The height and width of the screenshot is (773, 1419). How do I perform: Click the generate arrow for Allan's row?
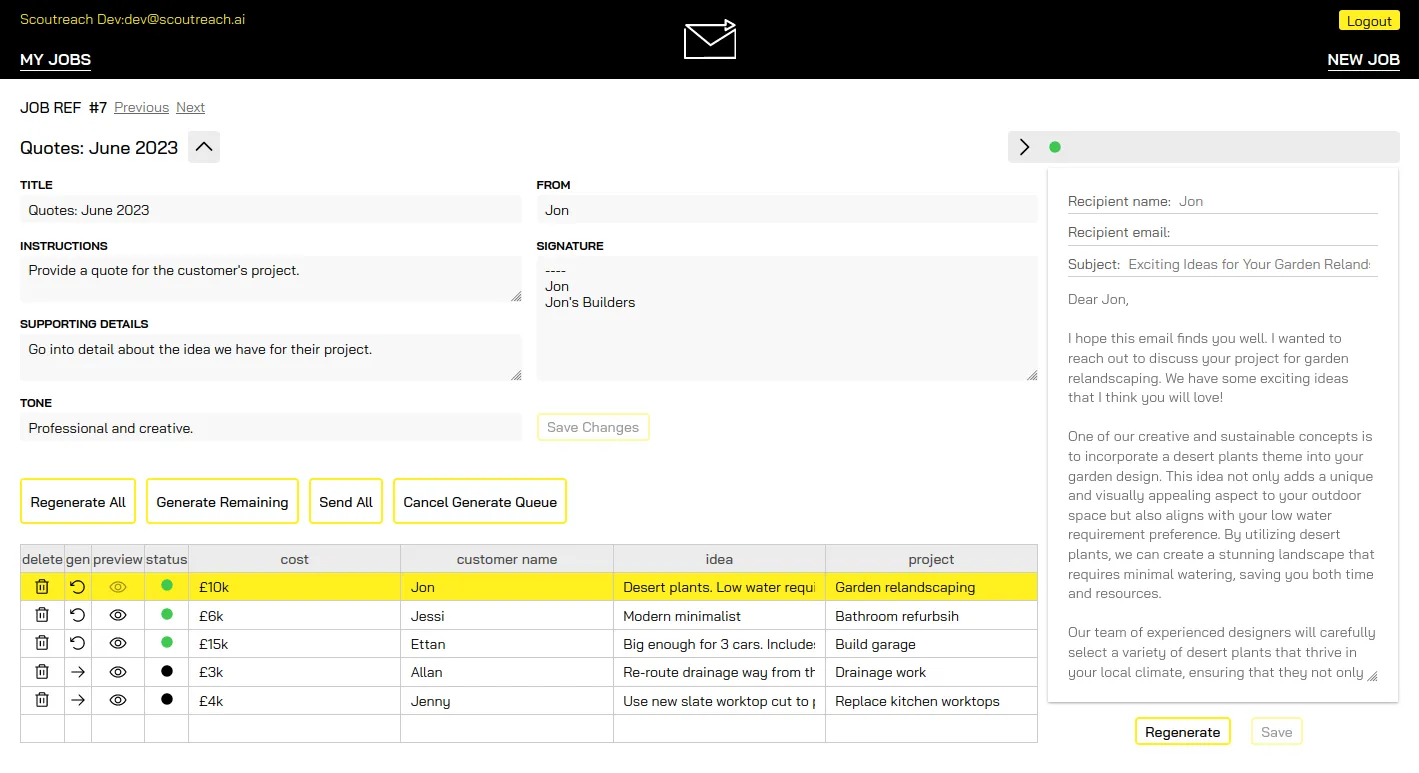[x=78, y=672]
